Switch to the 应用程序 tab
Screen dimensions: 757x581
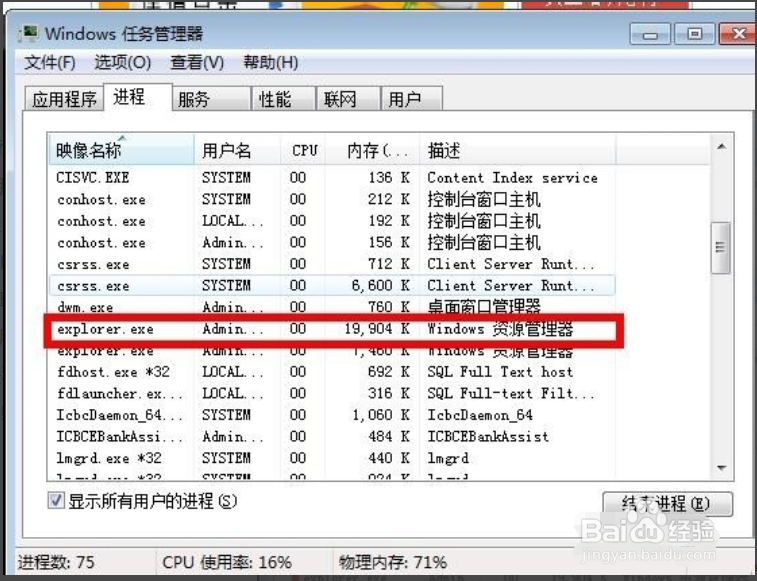(x=64, y=99)
